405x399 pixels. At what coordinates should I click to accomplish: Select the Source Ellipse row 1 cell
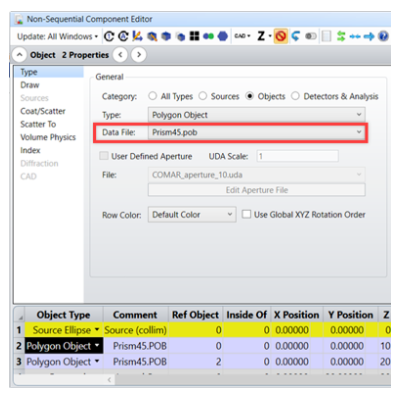64,330
